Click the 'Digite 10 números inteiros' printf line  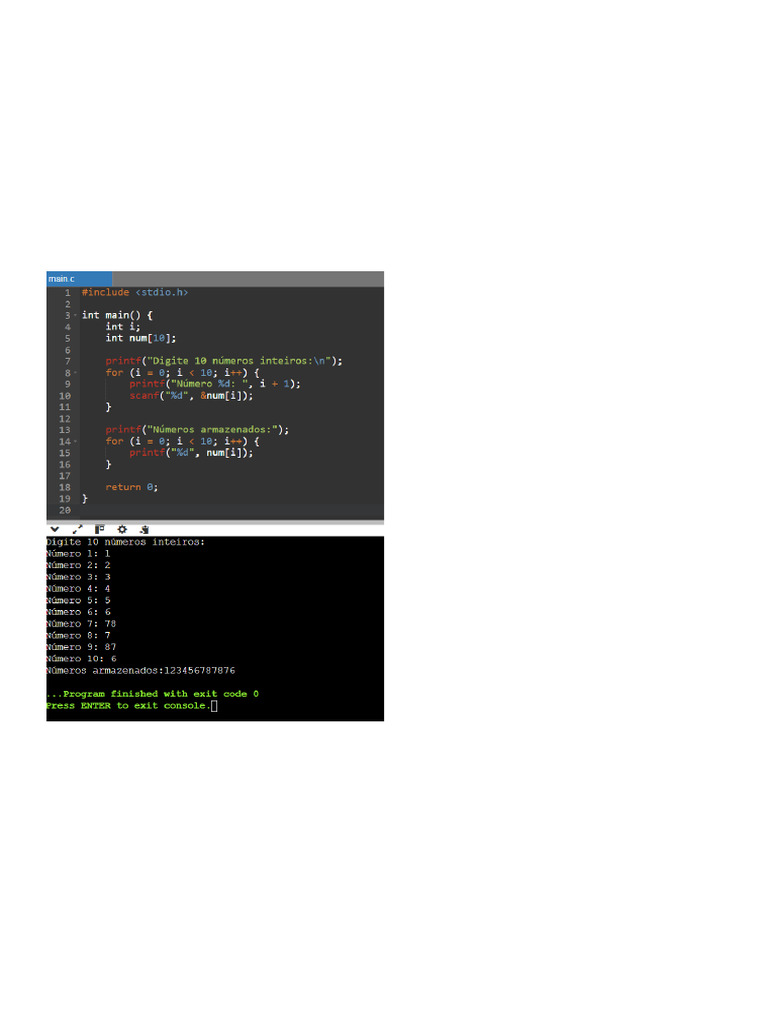[x=223, y=361]
